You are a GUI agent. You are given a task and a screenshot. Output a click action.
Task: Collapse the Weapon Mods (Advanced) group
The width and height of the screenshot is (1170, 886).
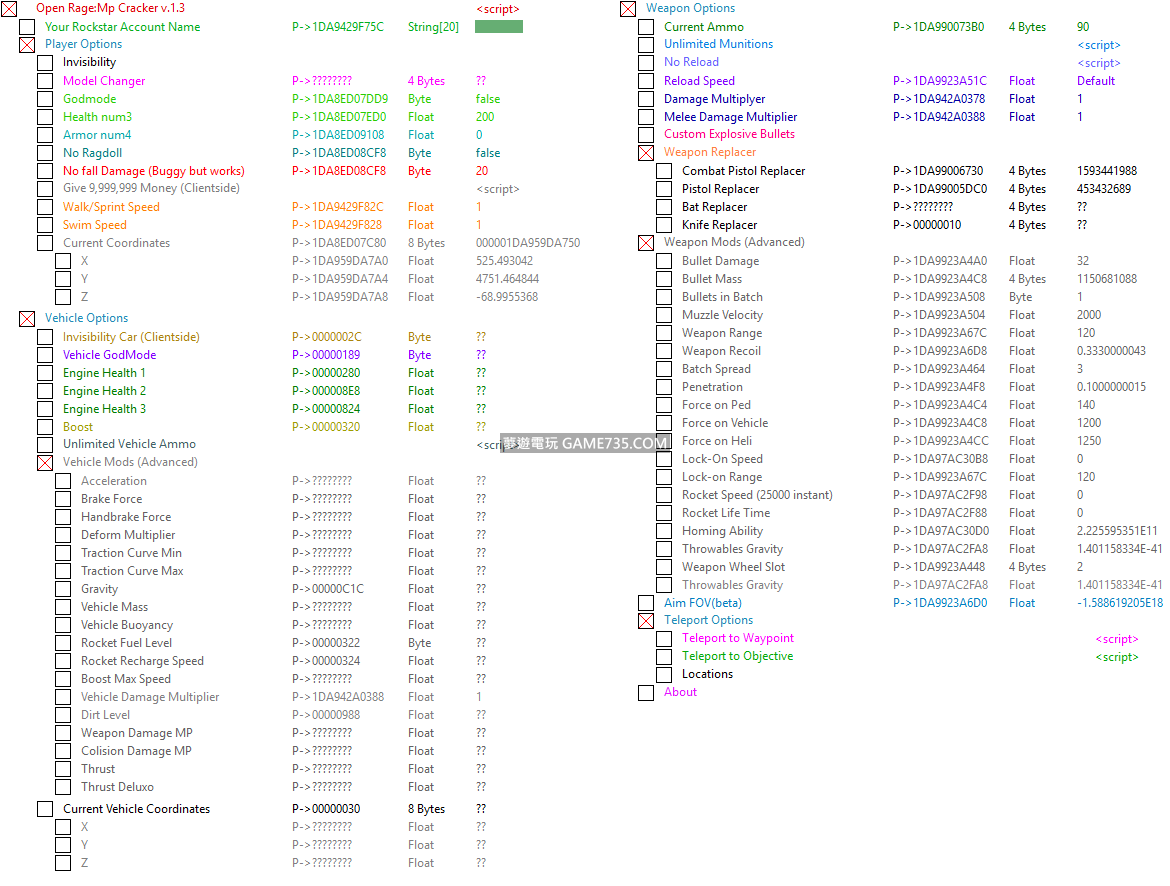tap(646, 243)
